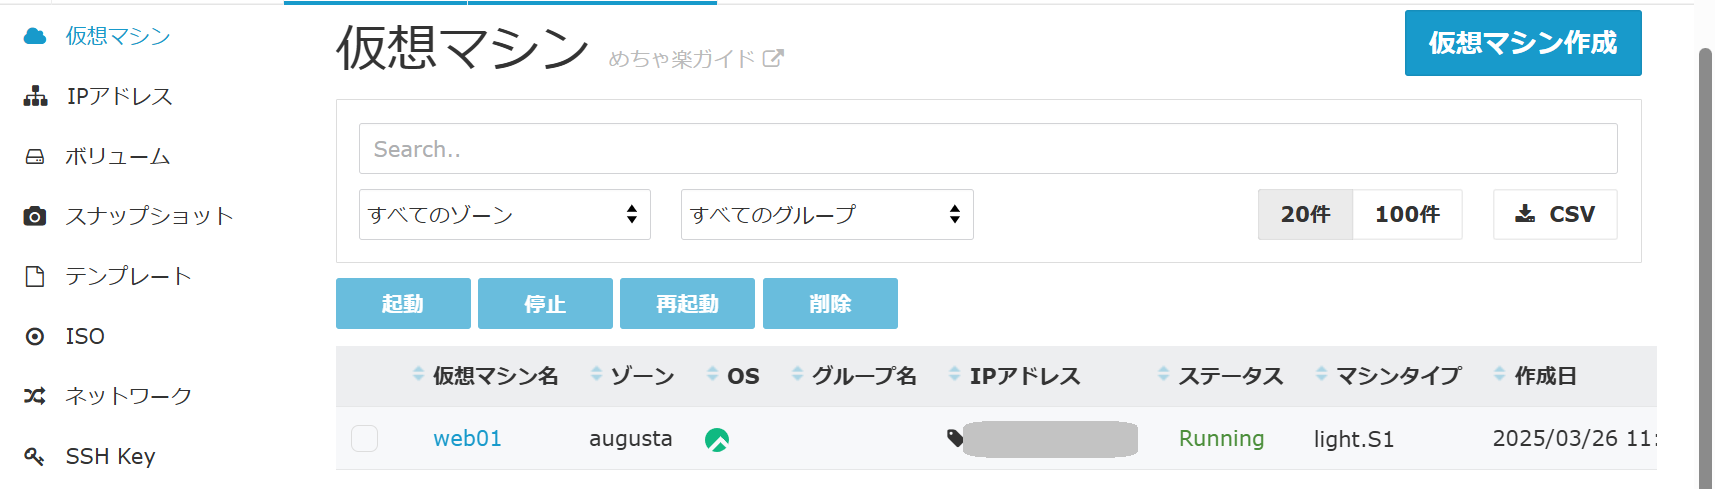Click the ボリューム disk icon
This screenshot has width=1715, height=489.
pos(35,157)
